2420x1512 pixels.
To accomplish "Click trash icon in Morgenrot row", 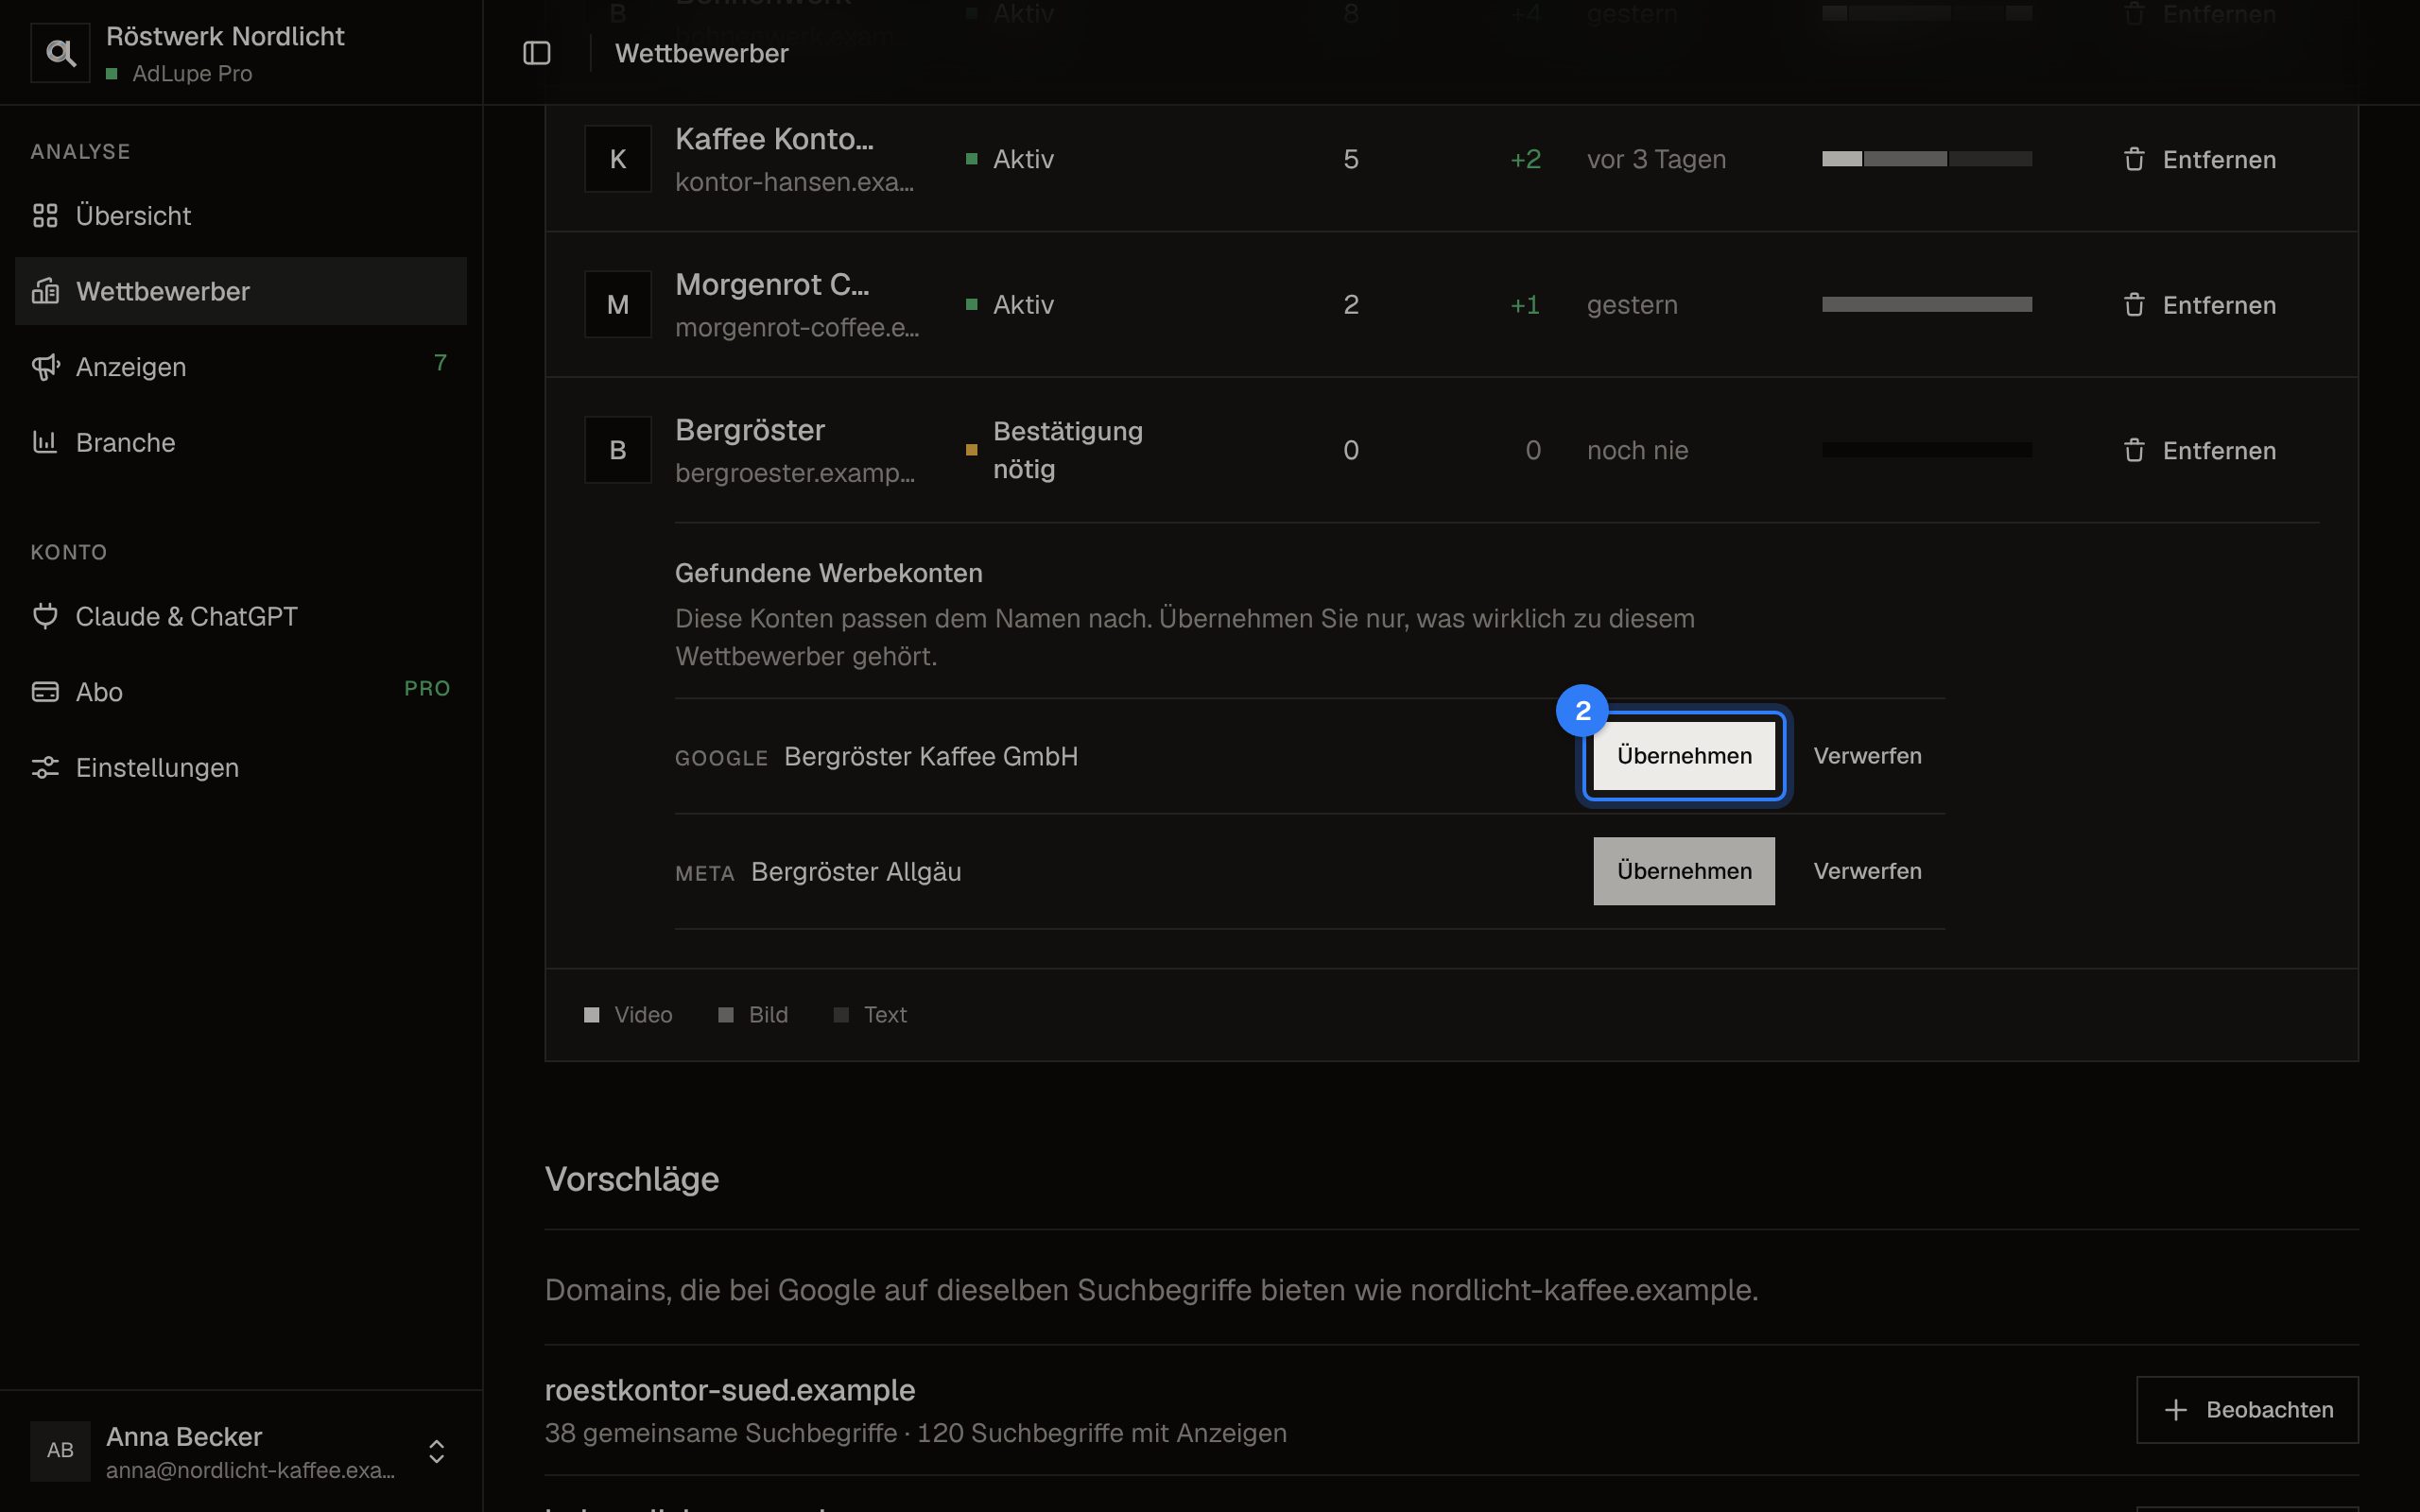I will pyautogui.click(x=2134, y=305).
